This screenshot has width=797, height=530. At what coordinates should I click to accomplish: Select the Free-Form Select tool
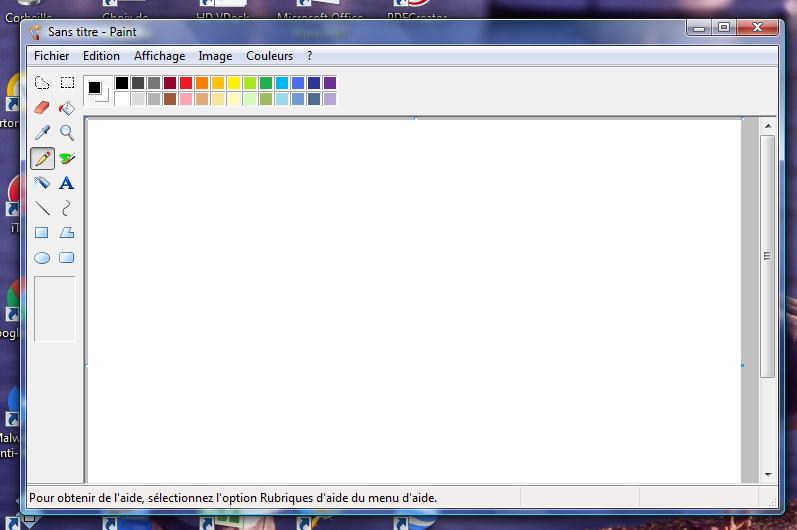pyautogui.click(x=42, y=83)
